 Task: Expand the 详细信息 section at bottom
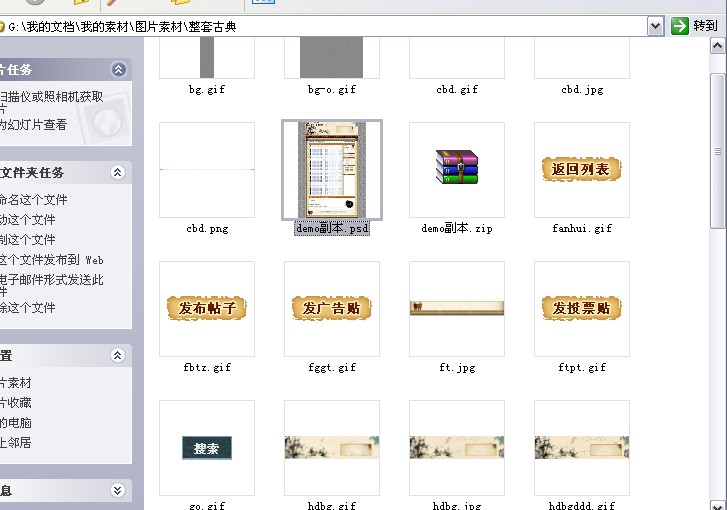pyautogui.click(x=118, y=491)
